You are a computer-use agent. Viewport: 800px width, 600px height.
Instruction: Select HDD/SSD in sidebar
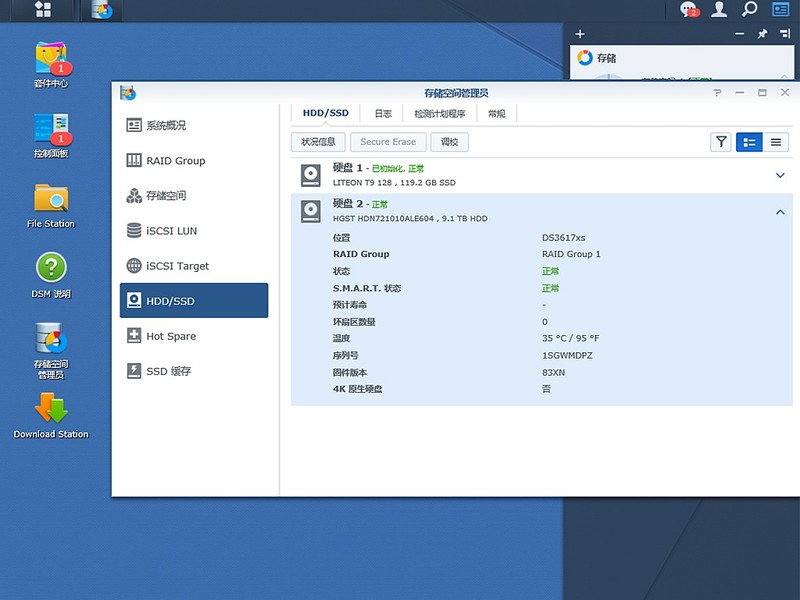pyautogui.click(x=194, y=301)
